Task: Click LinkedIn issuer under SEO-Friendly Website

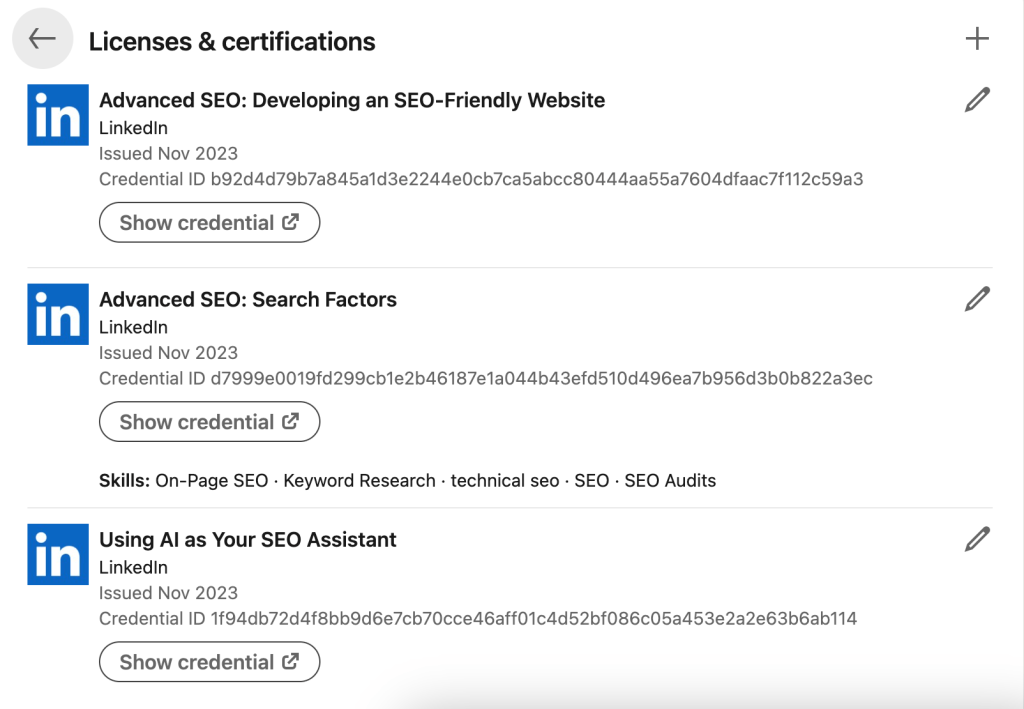Action: (133, 128)
